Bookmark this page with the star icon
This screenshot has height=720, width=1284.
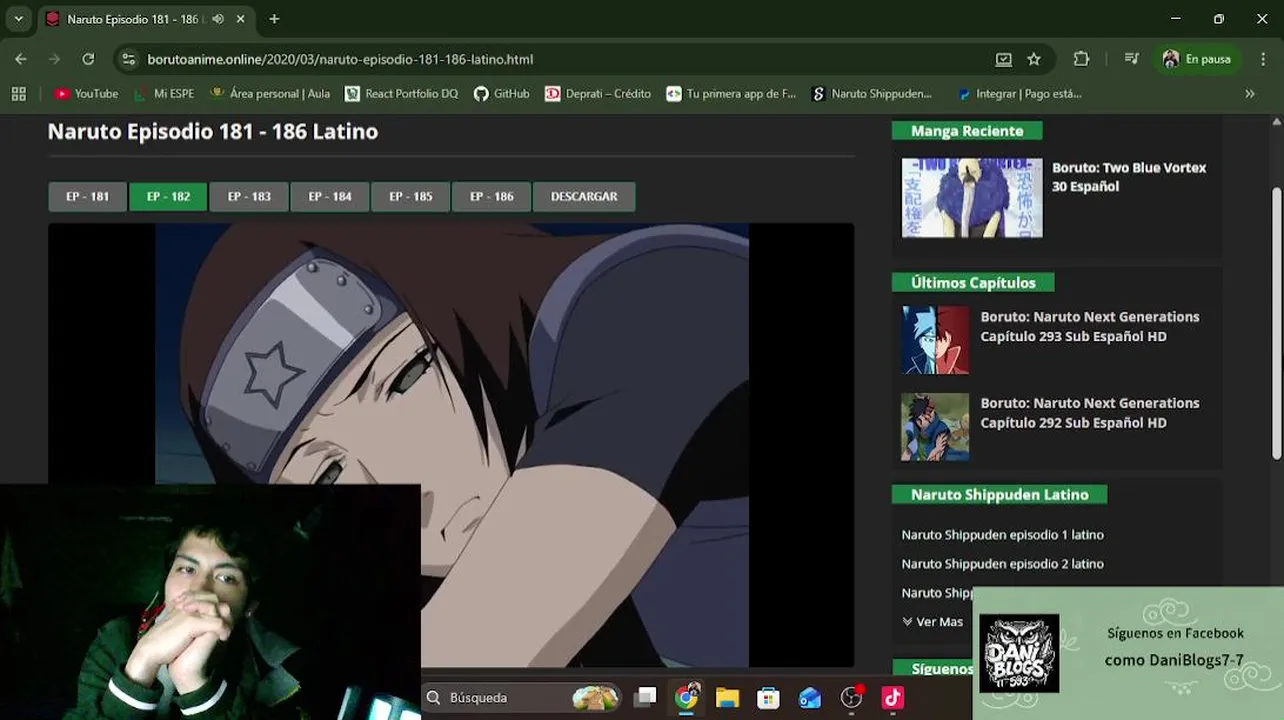(x=1034, y=59)
